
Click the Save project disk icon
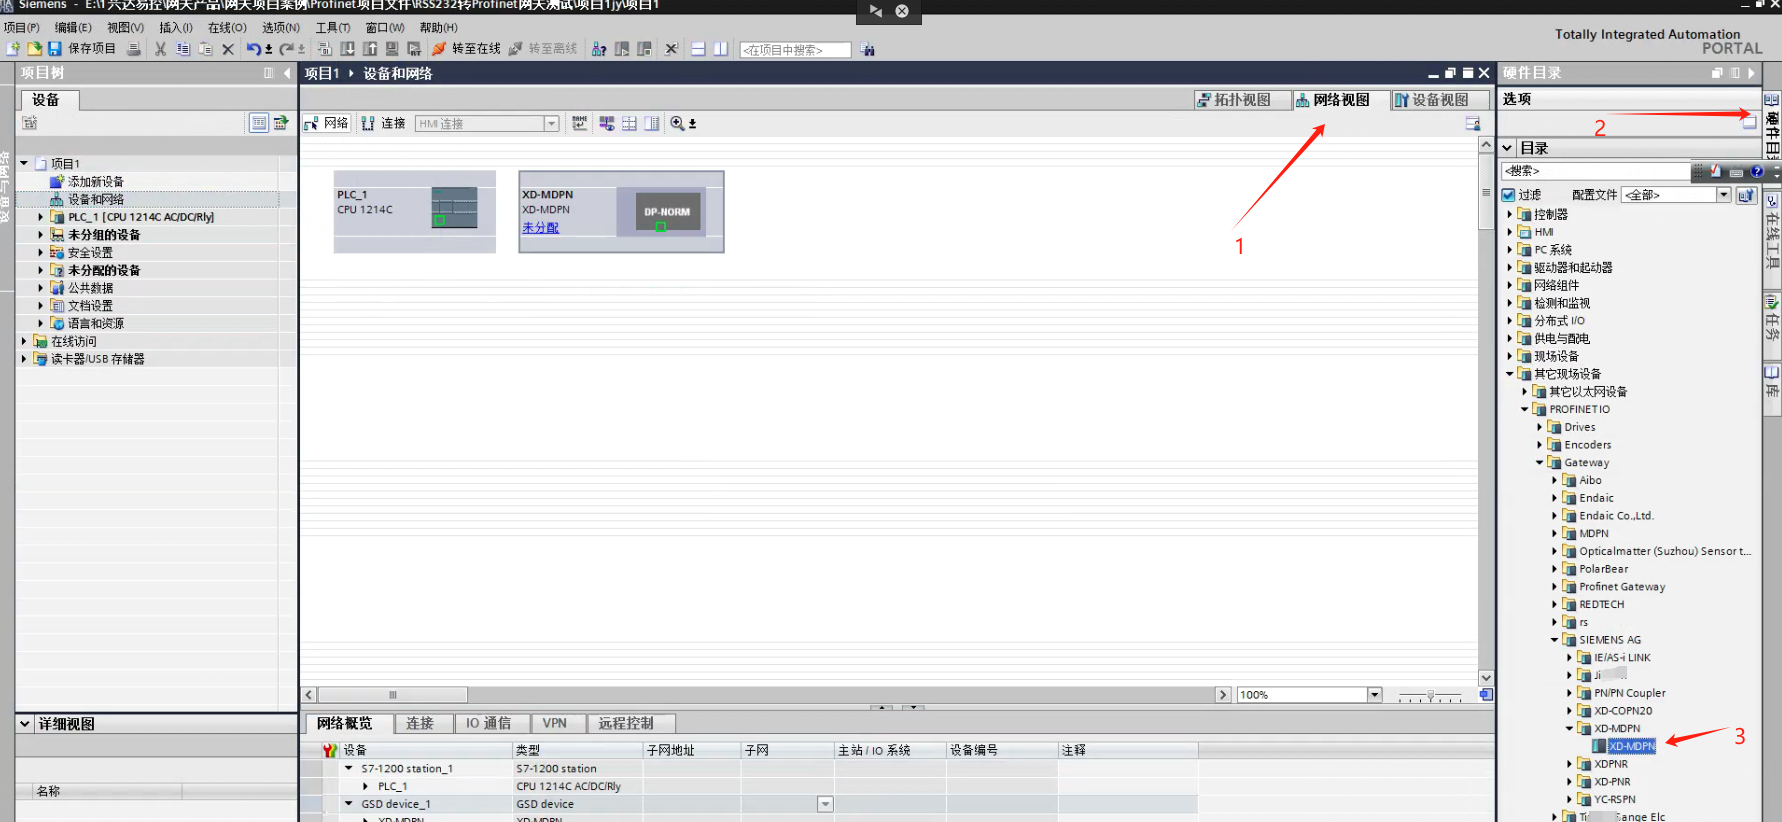(x=55, y=49)
